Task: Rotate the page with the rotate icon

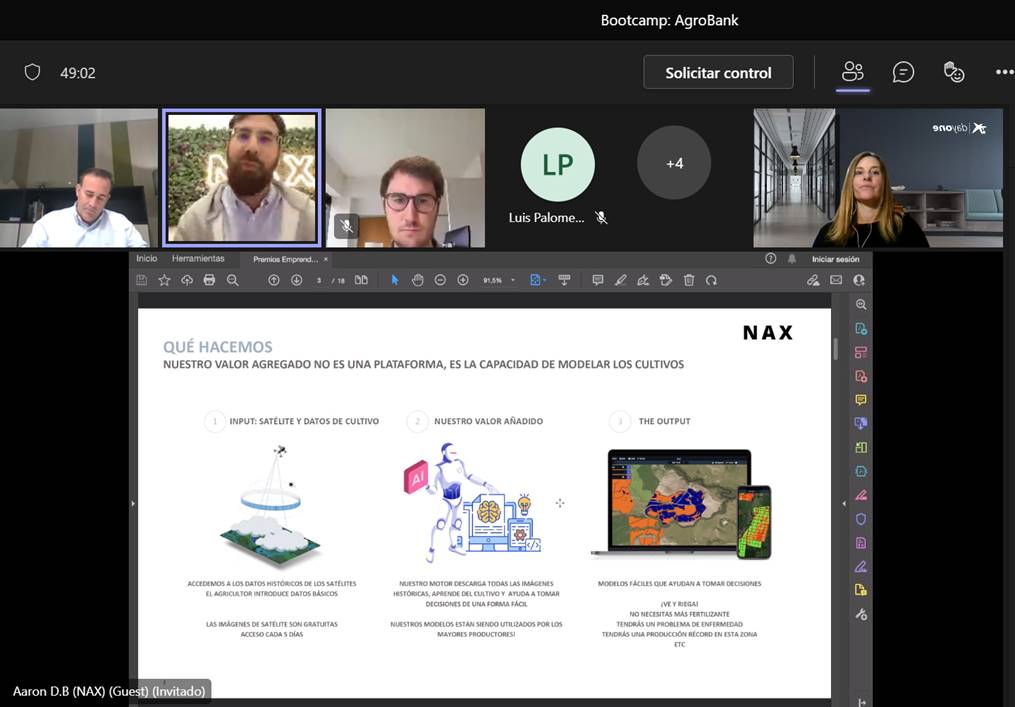Action: pos(711,280)
